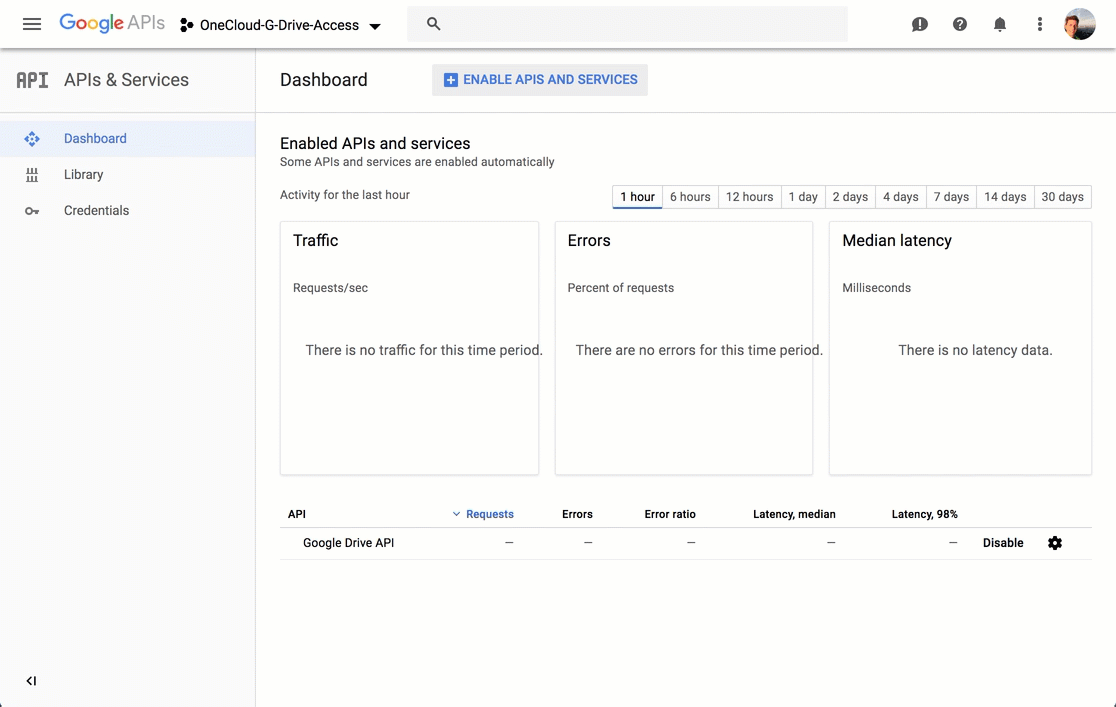This screenshot has width=1116, height=707.
Task: Go to the Dashboard sidebar item
Action: click(x=95, y=139)
